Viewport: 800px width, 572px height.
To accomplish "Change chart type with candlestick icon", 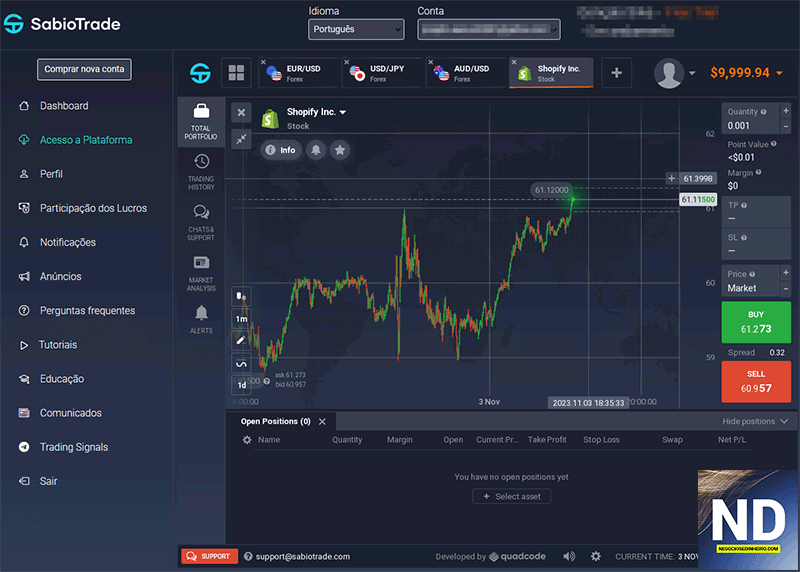I will (x=241, y=296).
